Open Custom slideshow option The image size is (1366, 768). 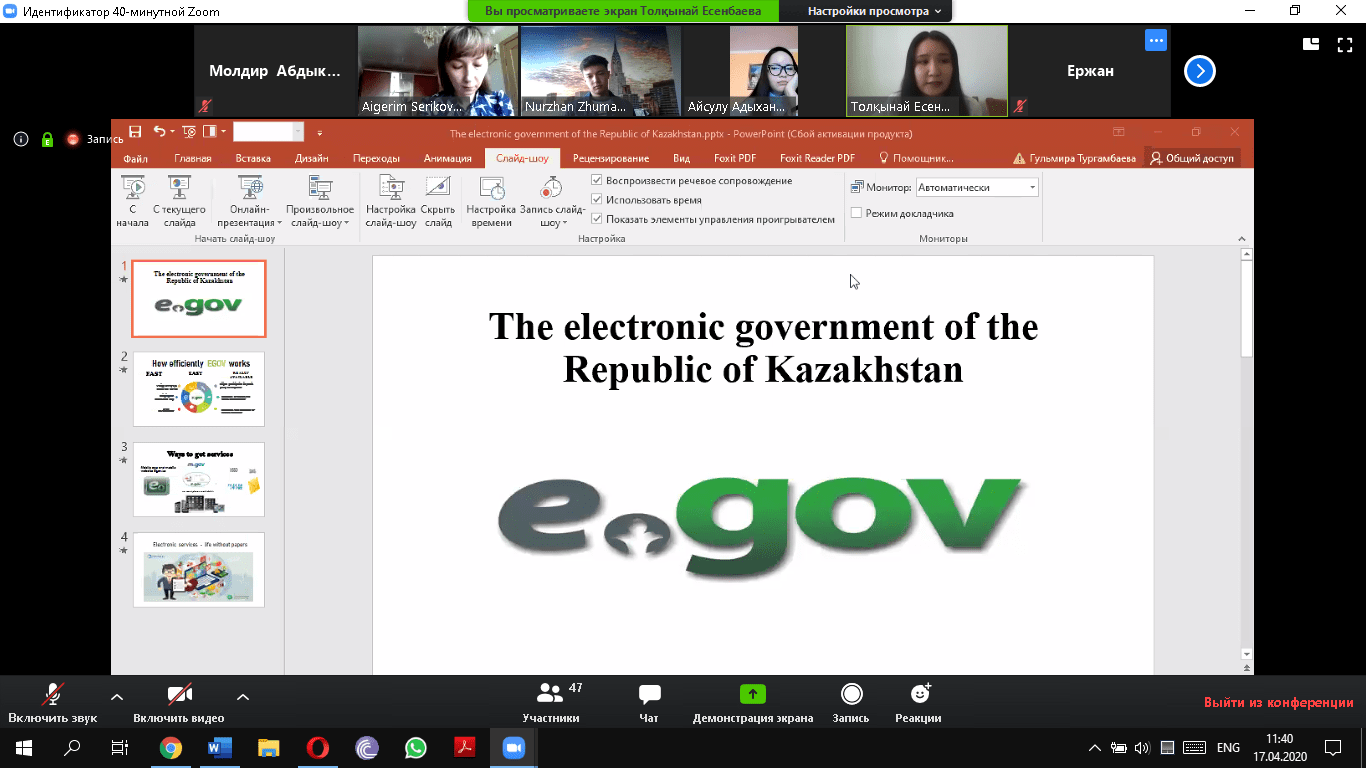pos(320,201)
